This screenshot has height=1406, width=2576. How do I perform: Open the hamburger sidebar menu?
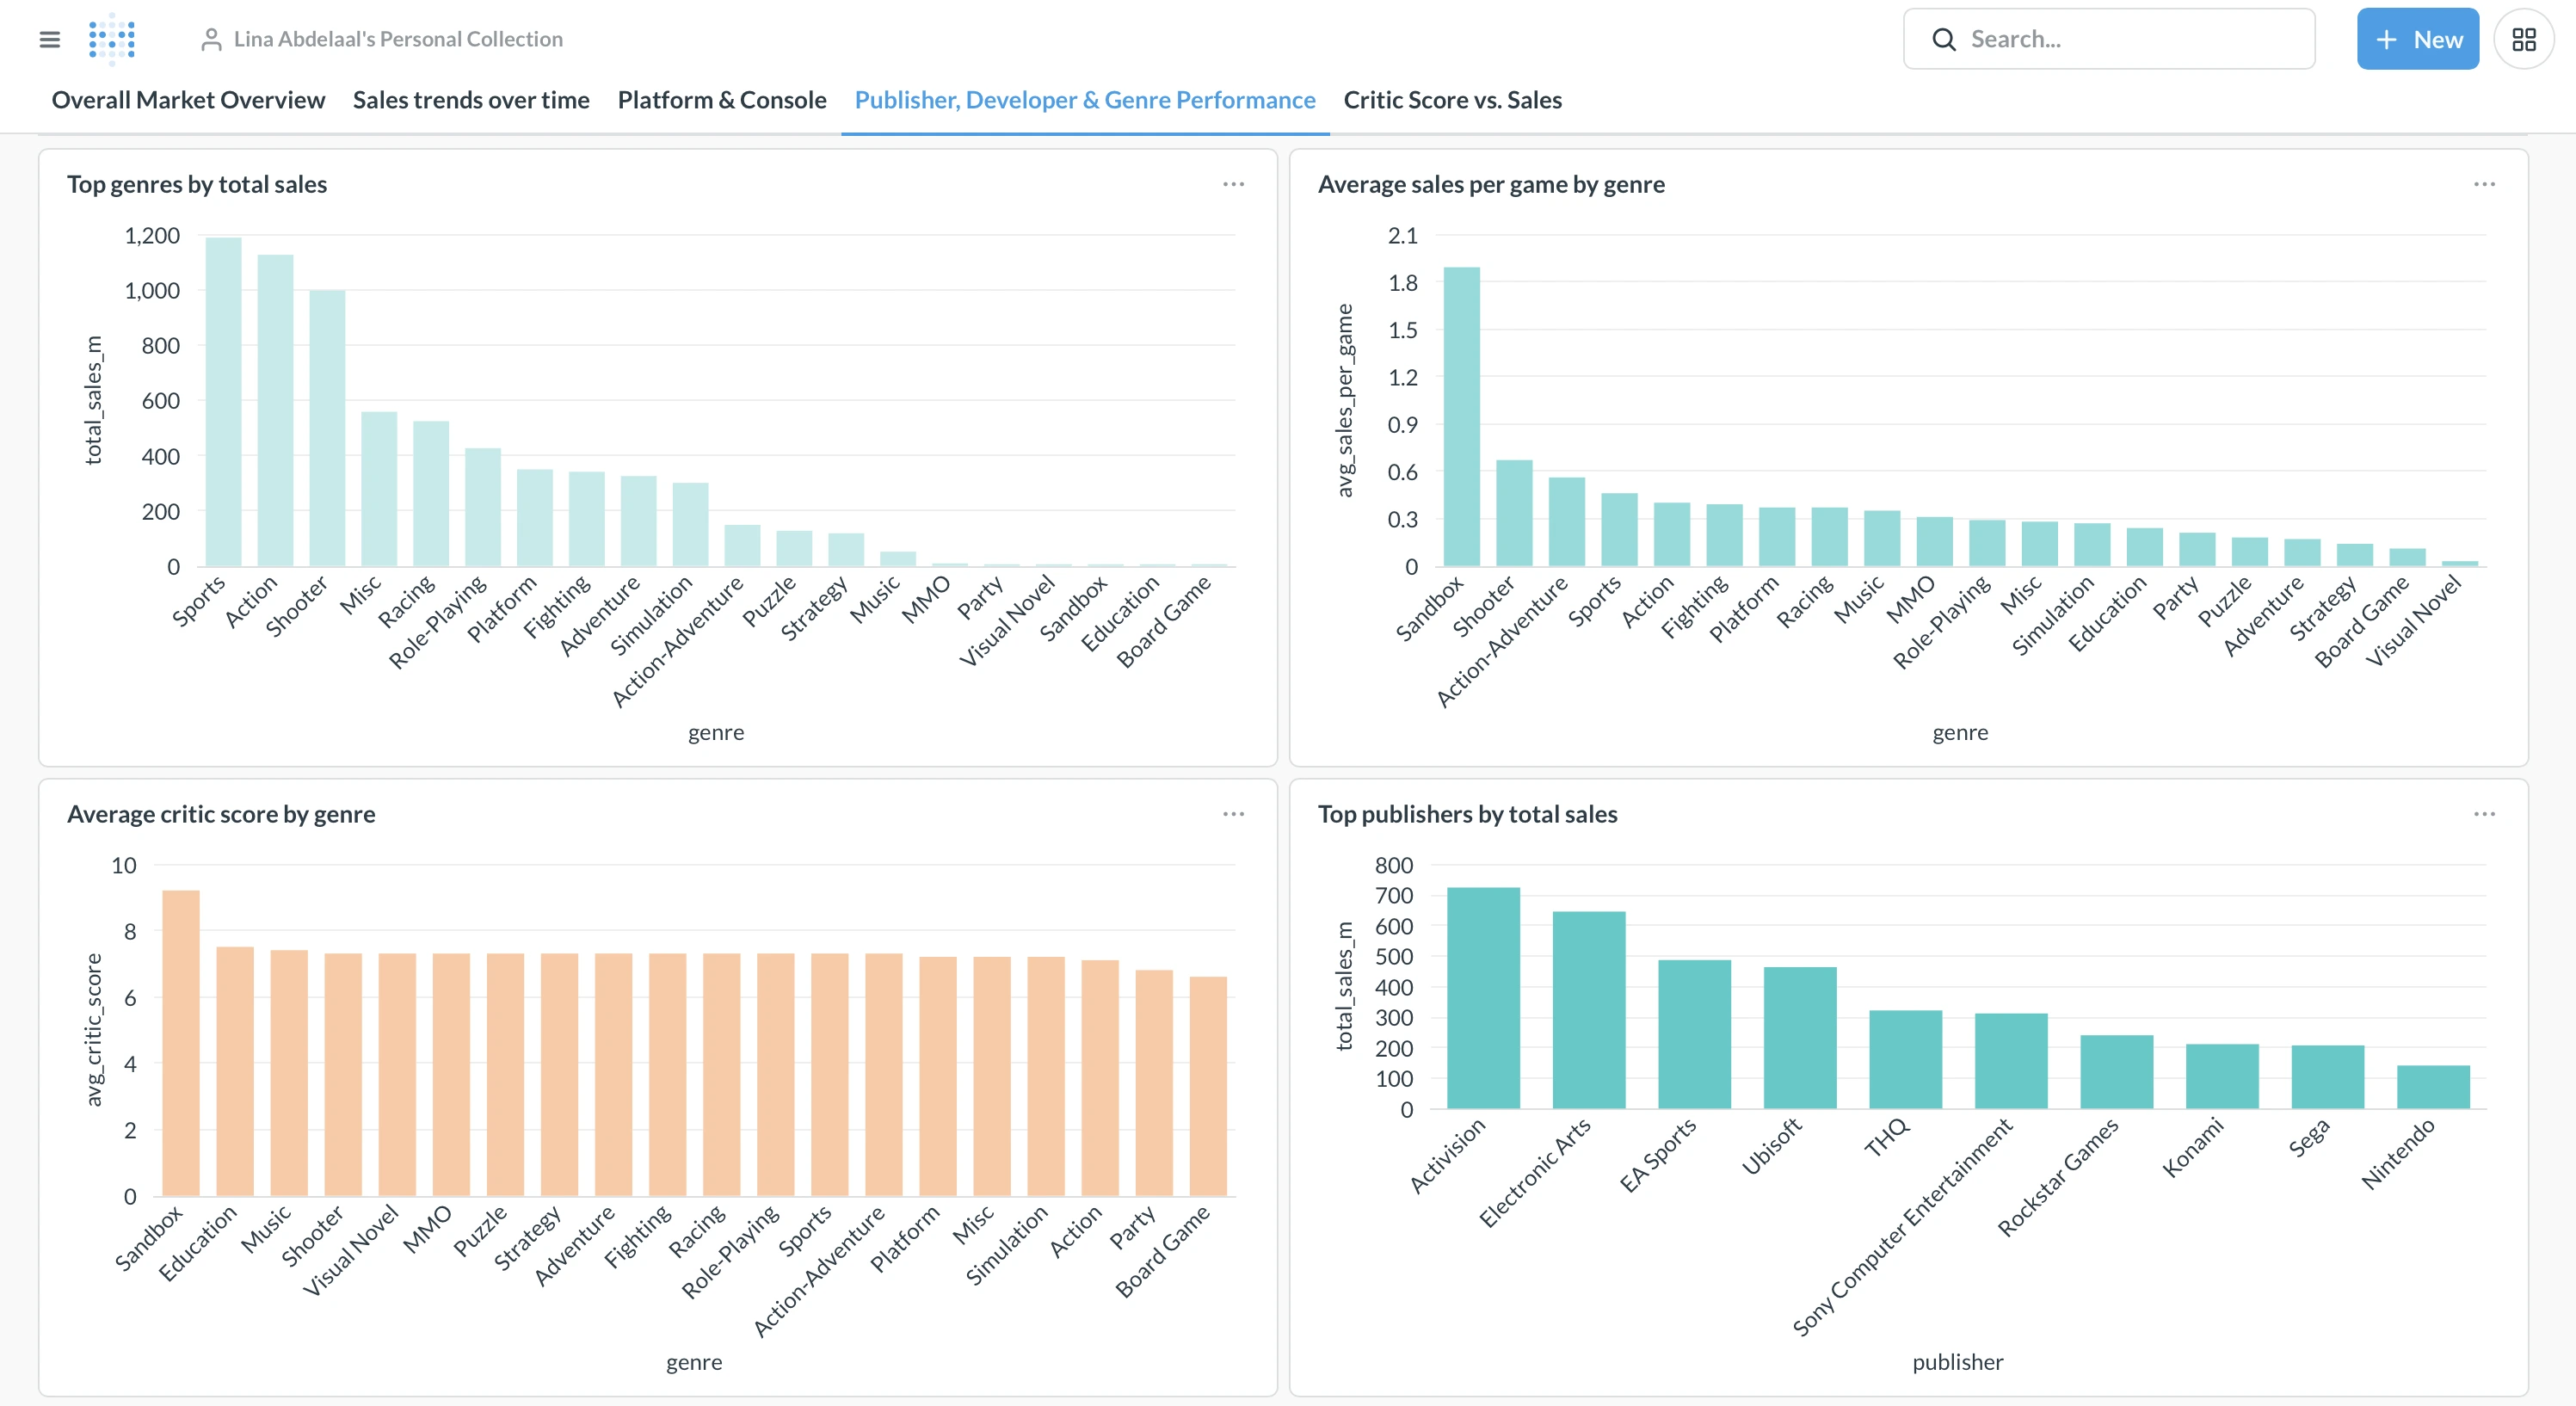pyautogui.click(x=49, y=39)
